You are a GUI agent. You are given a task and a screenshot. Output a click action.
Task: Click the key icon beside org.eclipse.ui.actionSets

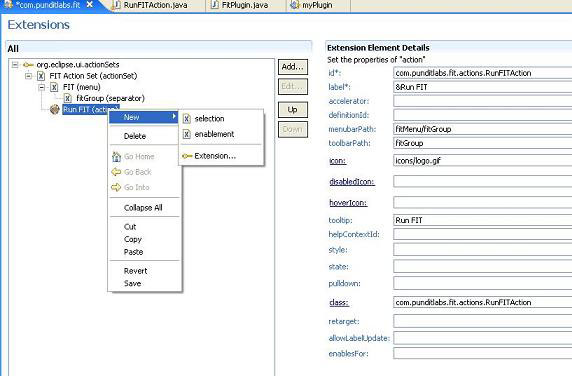tap(28, 65)
